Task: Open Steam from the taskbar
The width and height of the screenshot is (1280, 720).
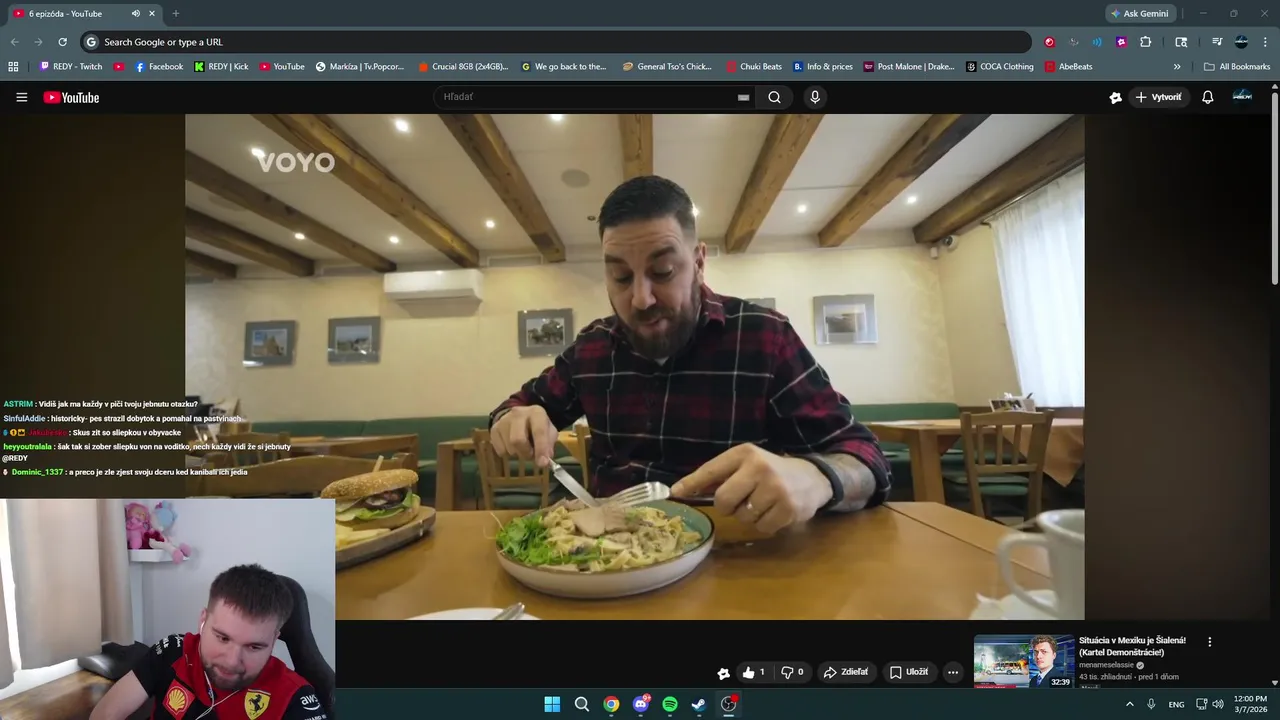Action: coord(699,704)
